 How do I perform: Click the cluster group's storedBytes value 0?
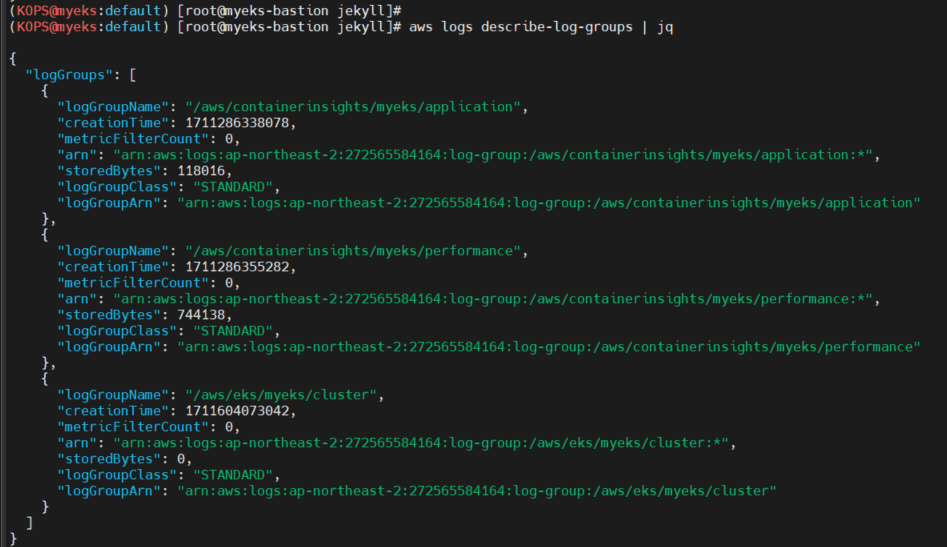(x=182, y=459)
